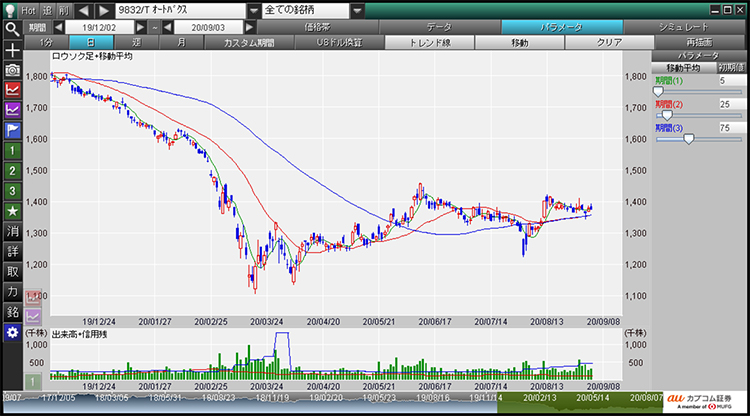Viewport: 750px width, 416px height.
Task: Toggle カスタム期間 custom period
Action: pos(249,43)
